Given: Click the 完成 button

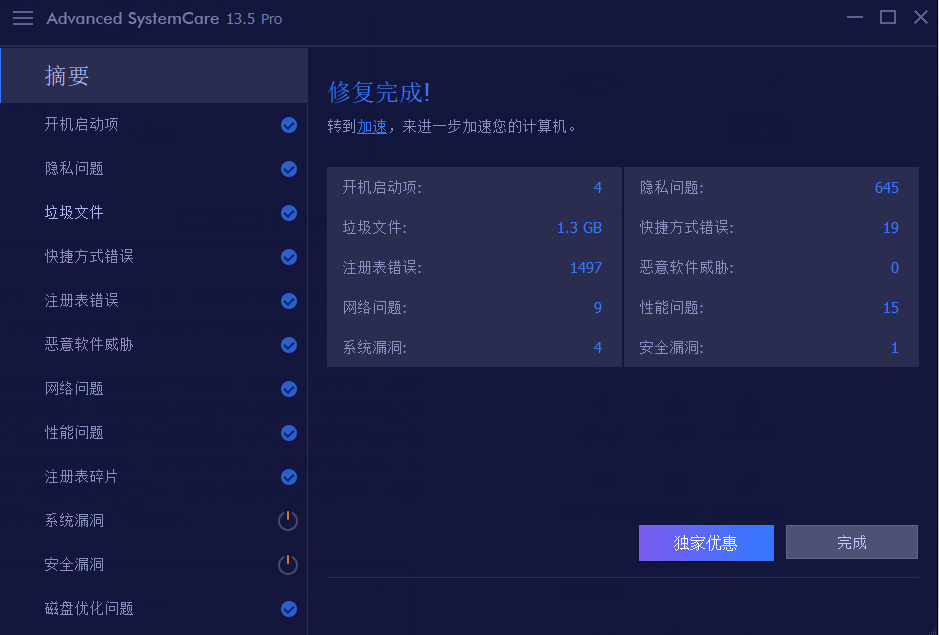Looking at the screenshot, I should tap(852, 542).
